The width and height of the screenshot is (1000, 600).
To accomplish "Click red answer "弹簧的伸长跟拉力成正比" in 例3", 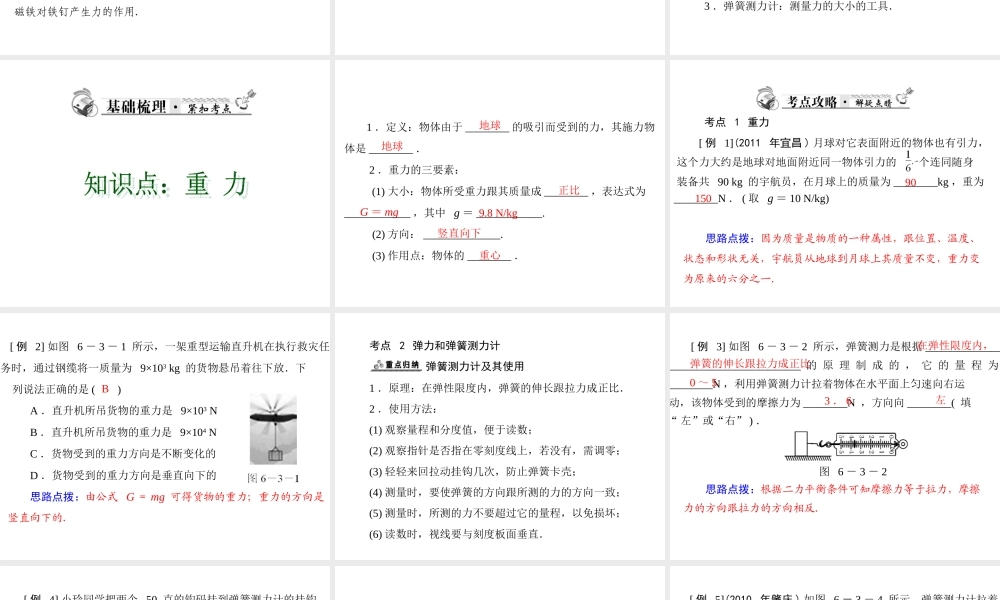I will pyautogui.click(x=747, y=363).
